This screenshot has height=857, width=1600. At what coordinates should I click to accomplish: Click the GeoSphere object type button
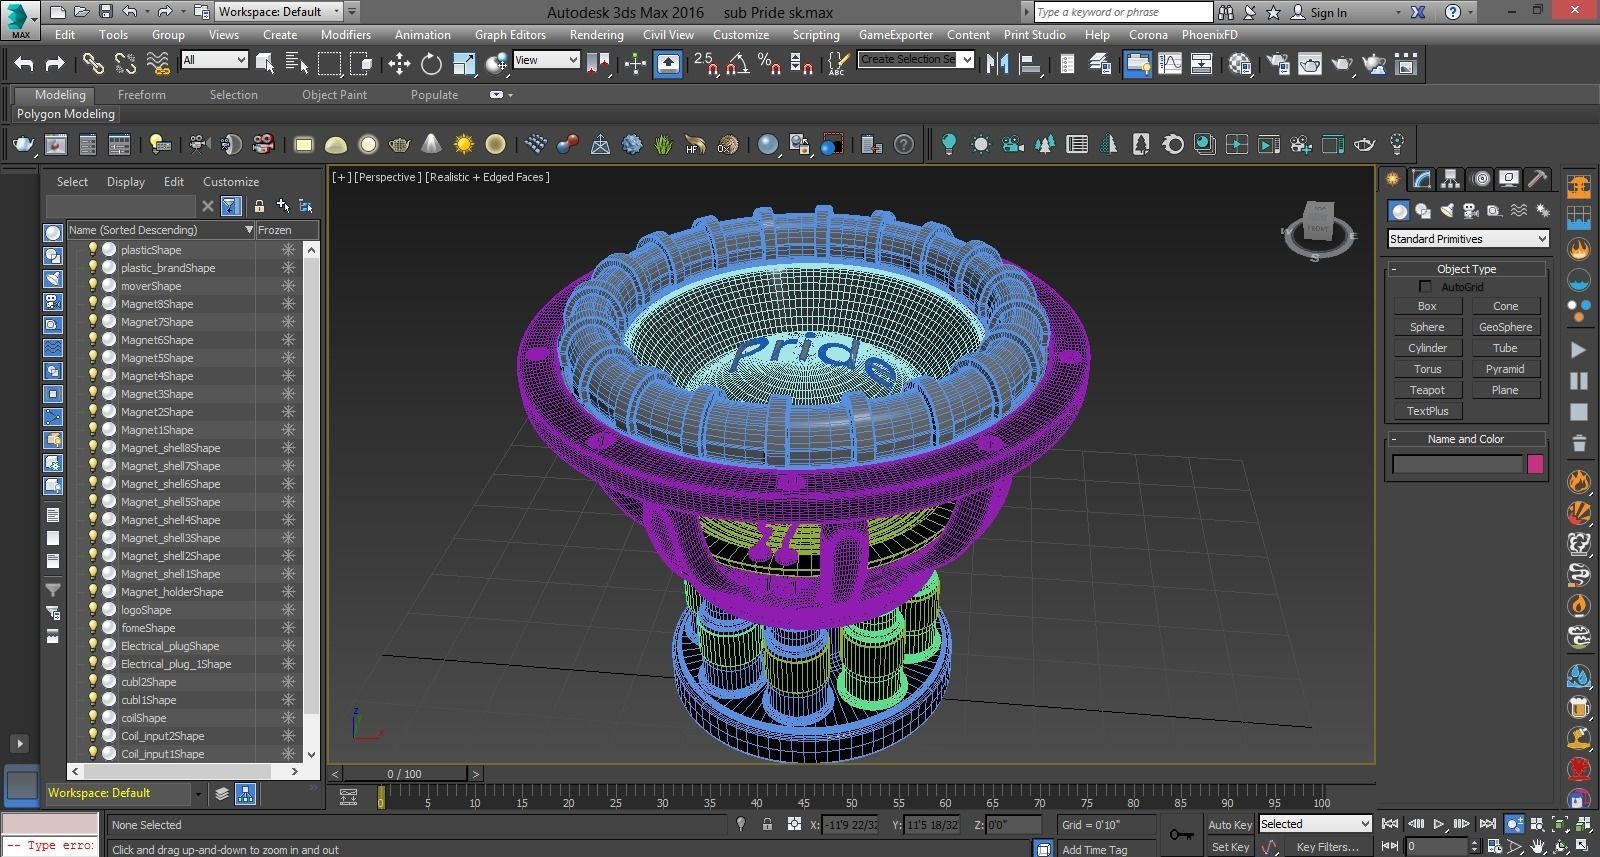[1505, 328]
